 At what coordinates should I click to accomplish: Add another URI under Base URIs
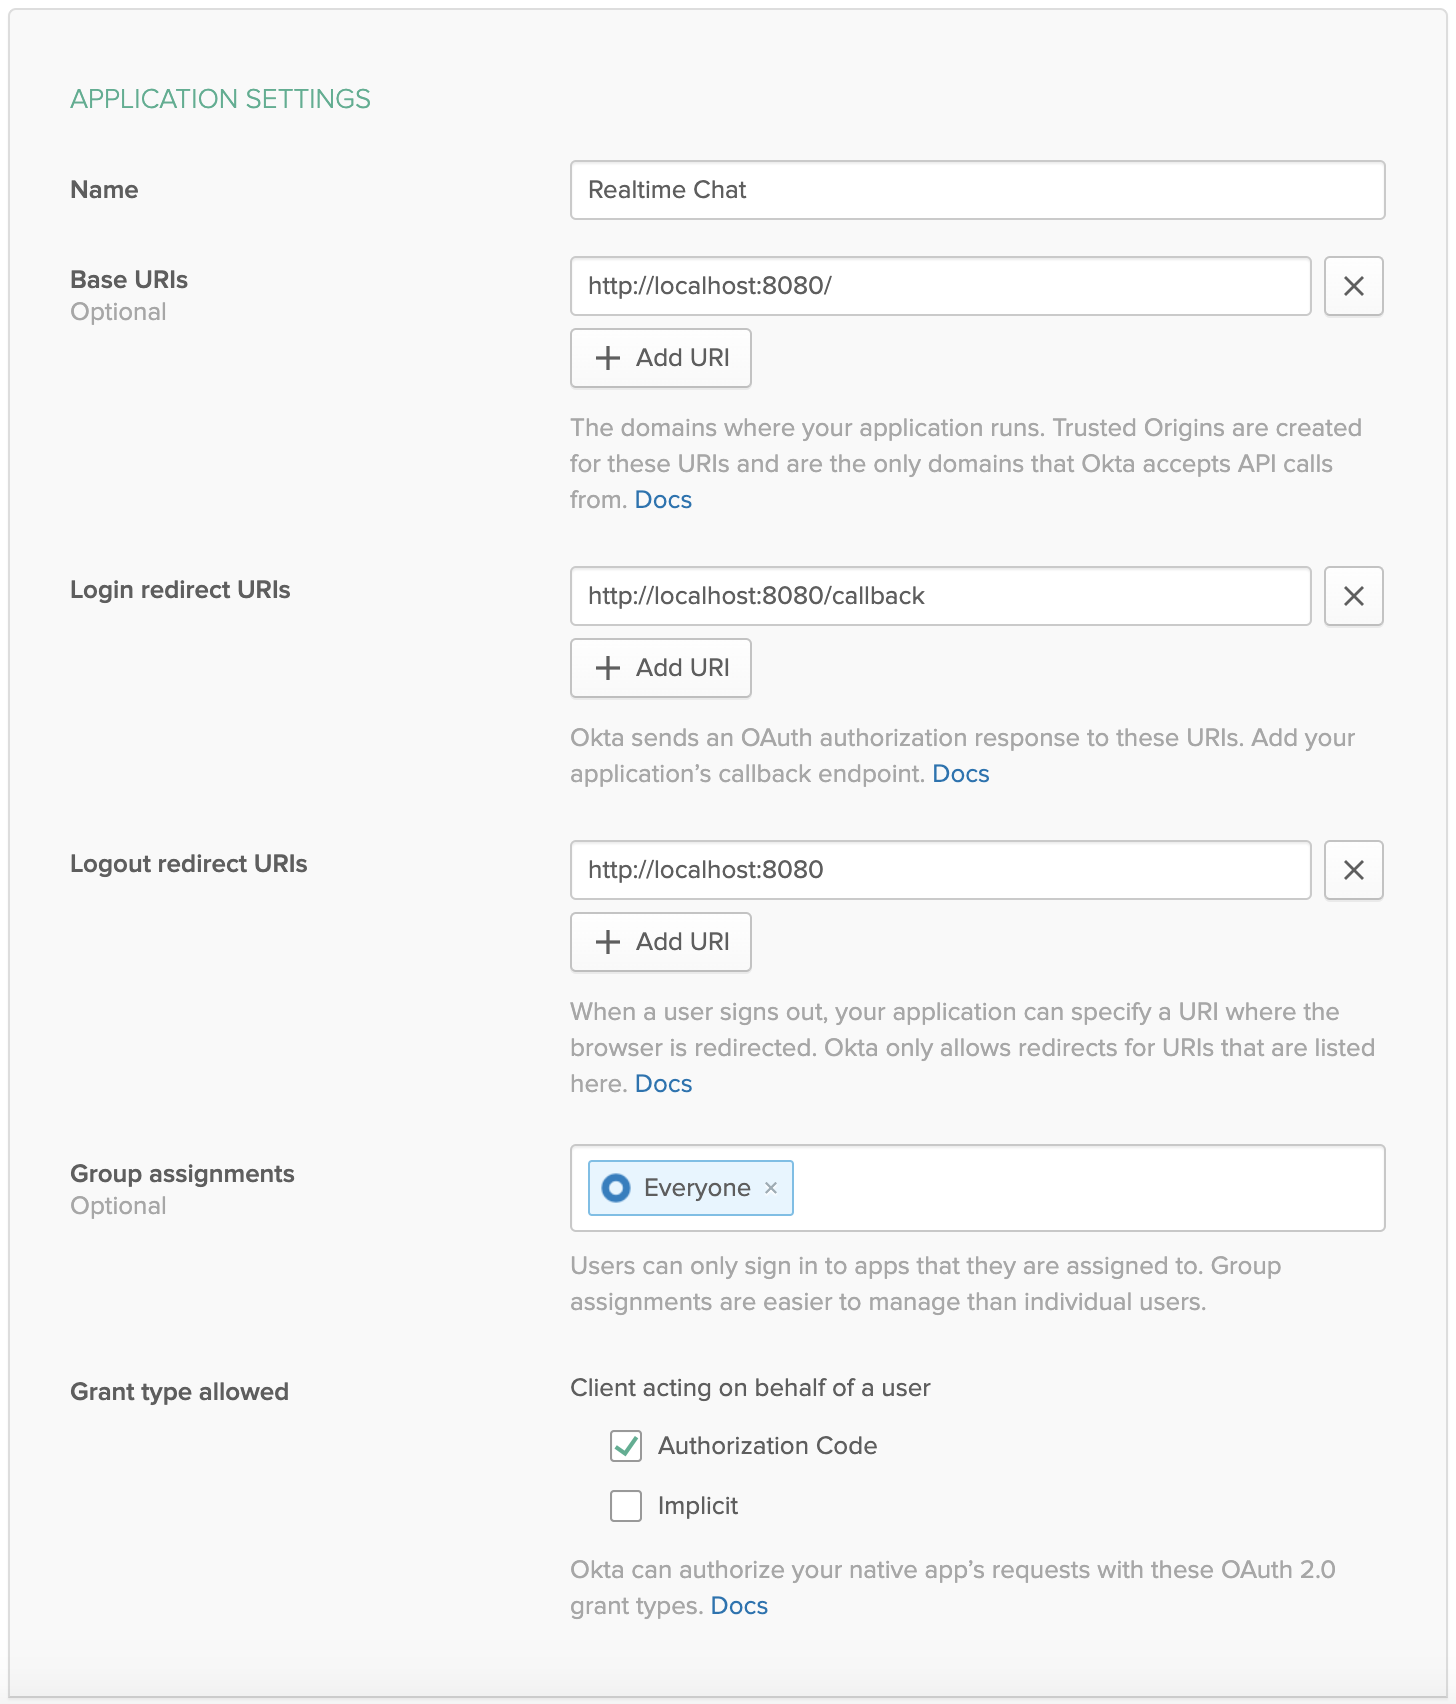661,358
